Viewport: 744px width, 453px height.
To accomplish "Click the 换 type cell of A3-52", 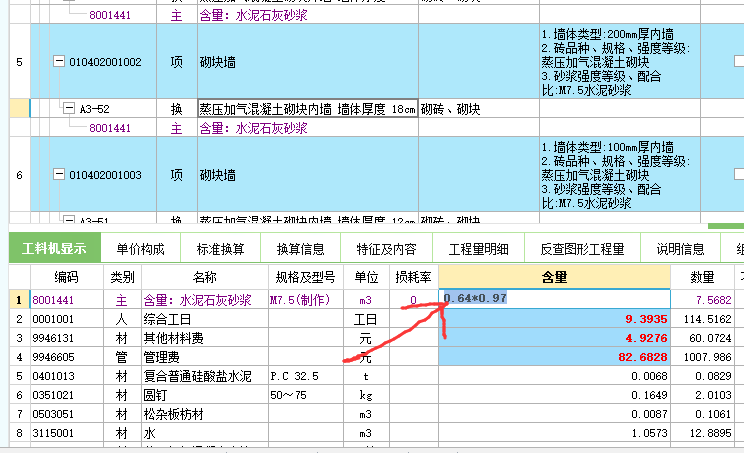I will point(177,109).
